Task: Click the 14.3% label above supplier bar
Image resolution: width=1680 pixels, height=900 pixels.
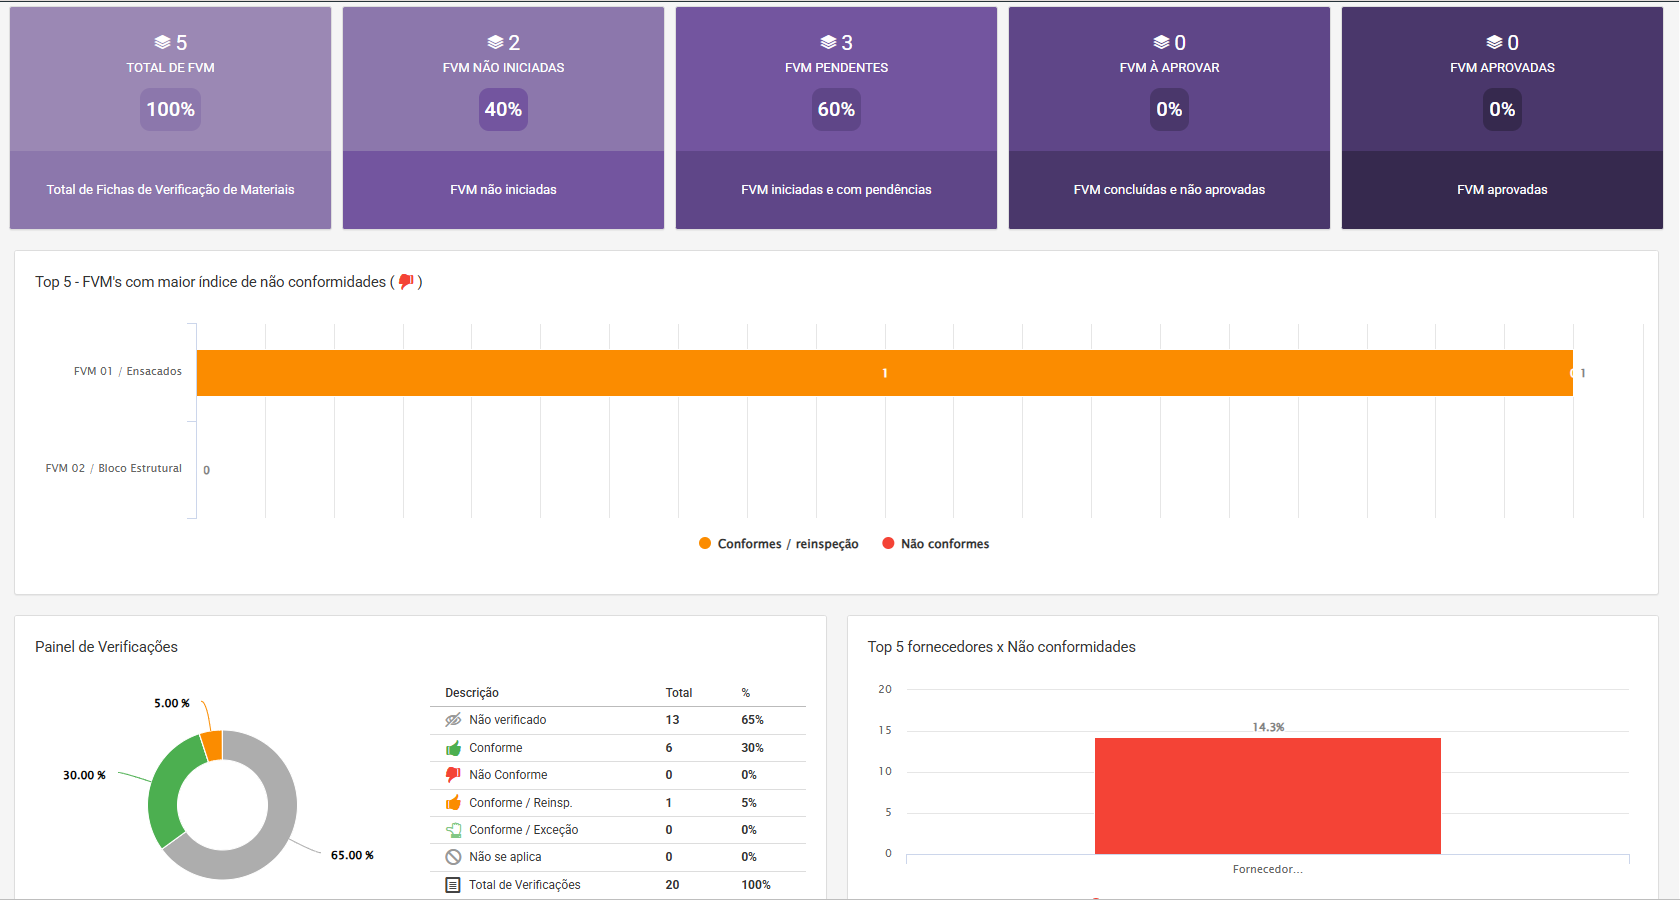Action: pyautogui.click(x=1268, y=727)
